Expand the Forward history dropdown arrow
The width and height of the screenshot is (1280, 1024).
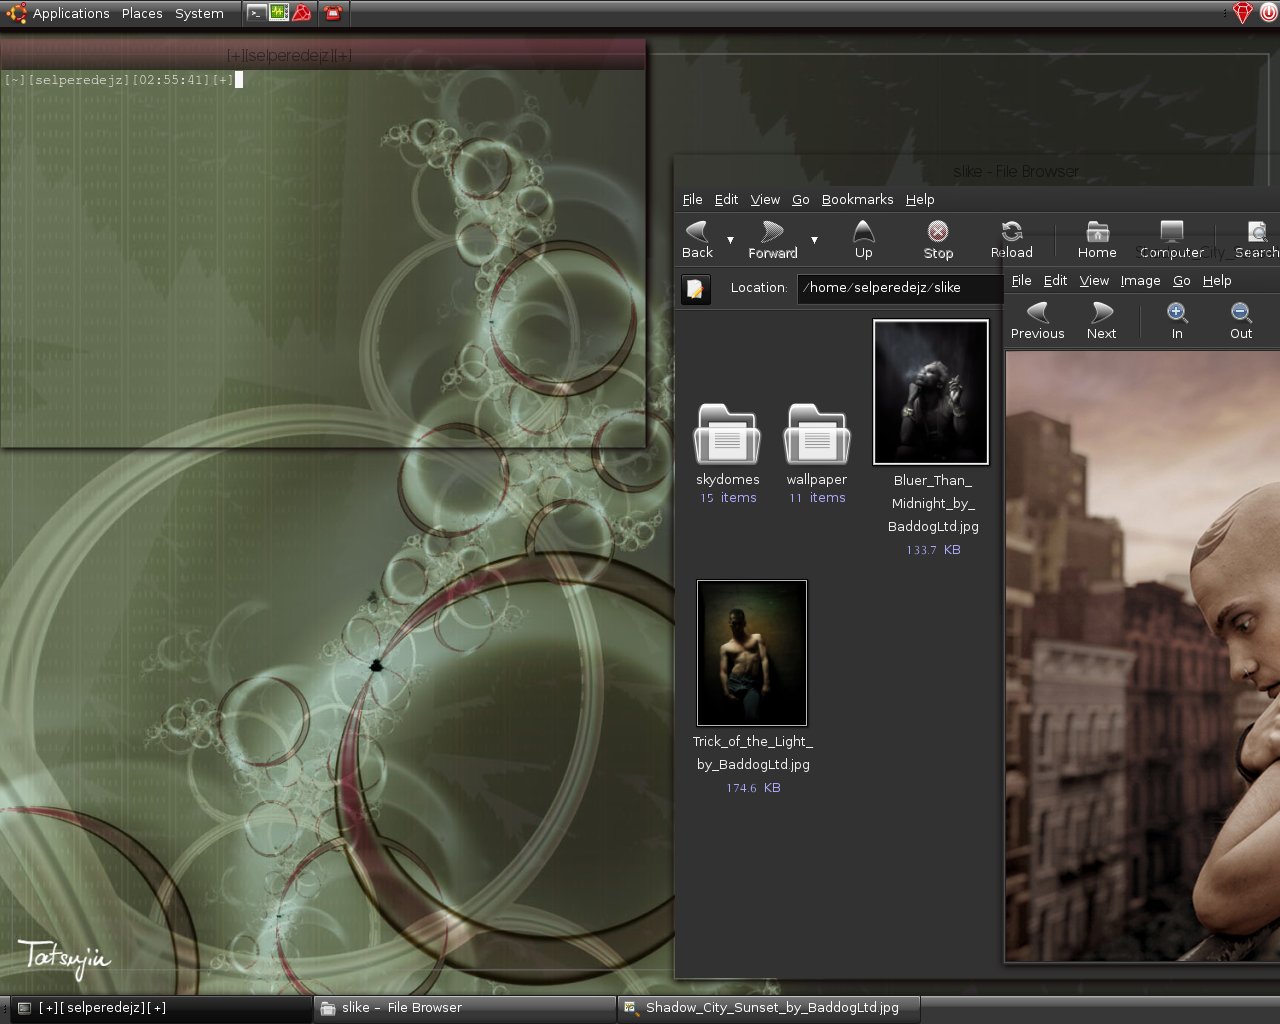pos(814,240)
